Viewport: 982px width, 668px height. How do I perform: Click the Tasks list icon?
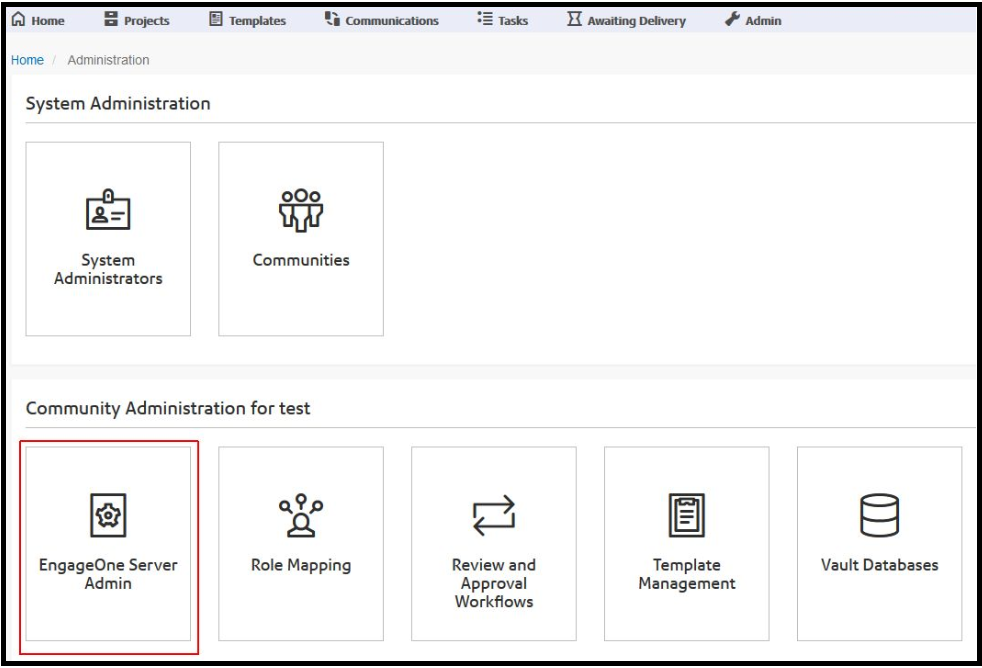[x=485, y=18]
